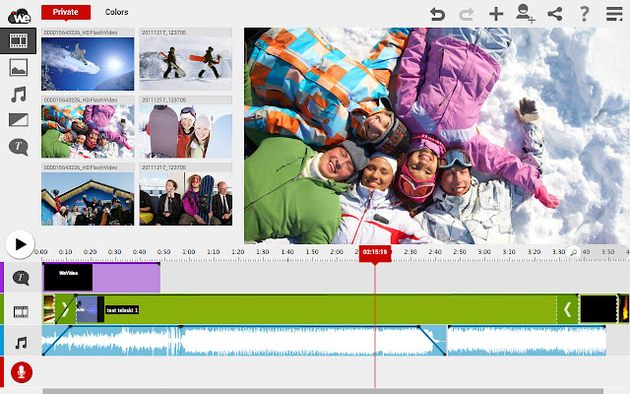Select the WeVideo title clip on text track

pyautogui.click(x=68, y=277)
